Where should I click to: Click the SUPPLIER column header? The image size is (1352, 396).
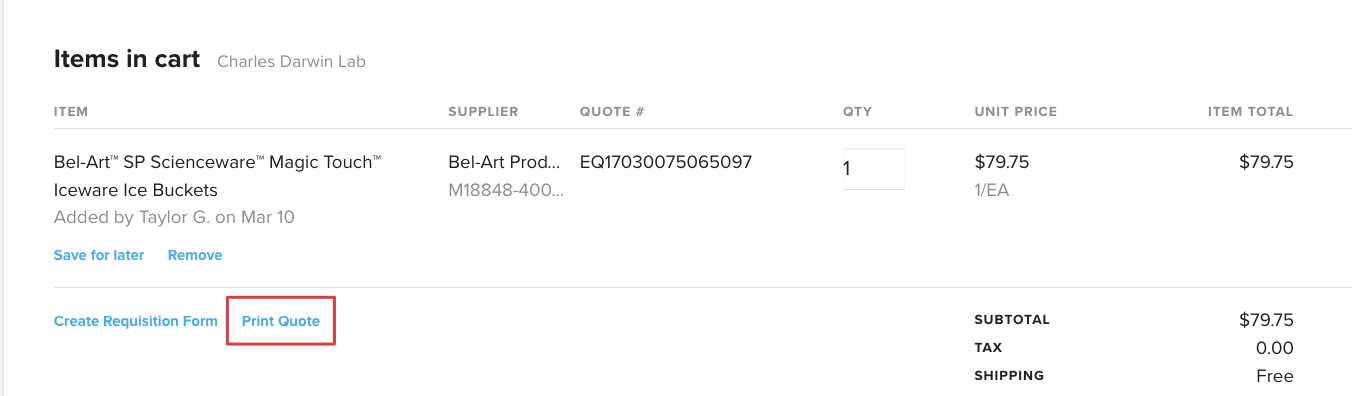coord(483,112)
